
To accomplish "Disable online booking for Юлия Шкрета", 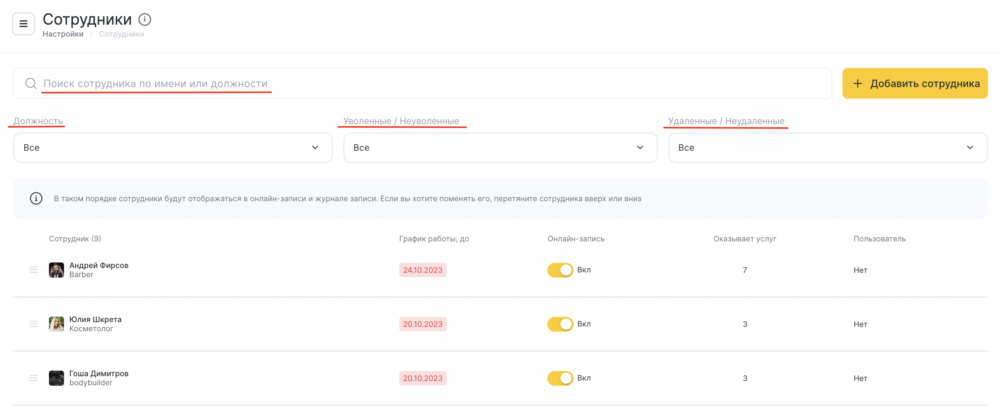I will pyautogui.click(x=560, y=324).
